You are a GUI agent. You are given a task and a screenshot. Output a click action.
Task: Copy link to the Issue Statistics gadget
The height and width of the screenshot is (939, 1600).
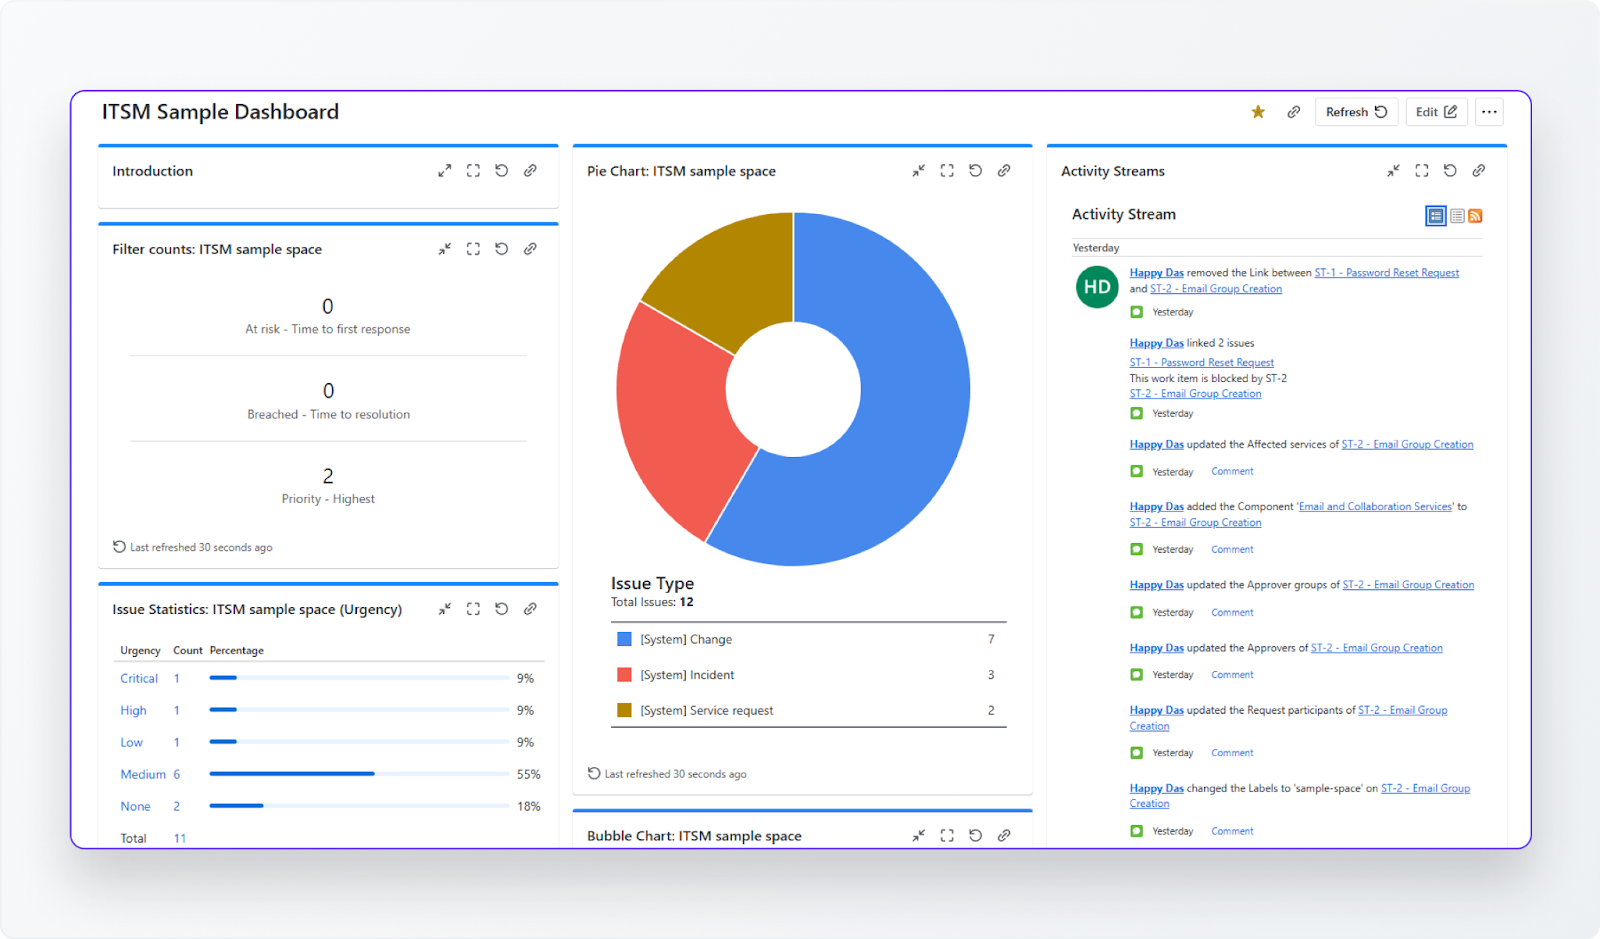530,608
